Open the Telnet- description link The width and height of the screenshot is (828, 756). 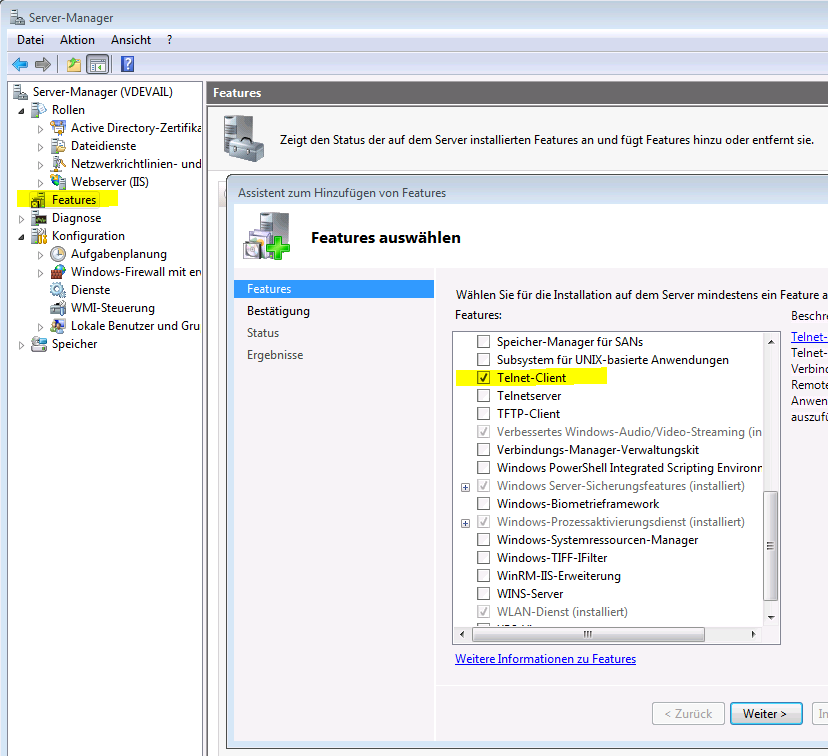pos(809,337)
